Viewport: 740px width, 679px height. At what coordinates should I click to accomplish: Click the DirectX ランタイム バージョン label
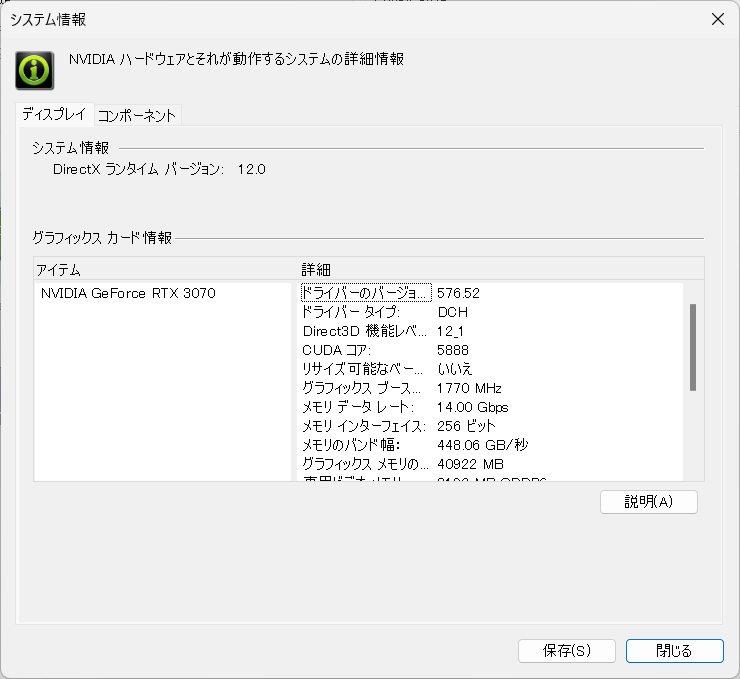pos(139,169)
